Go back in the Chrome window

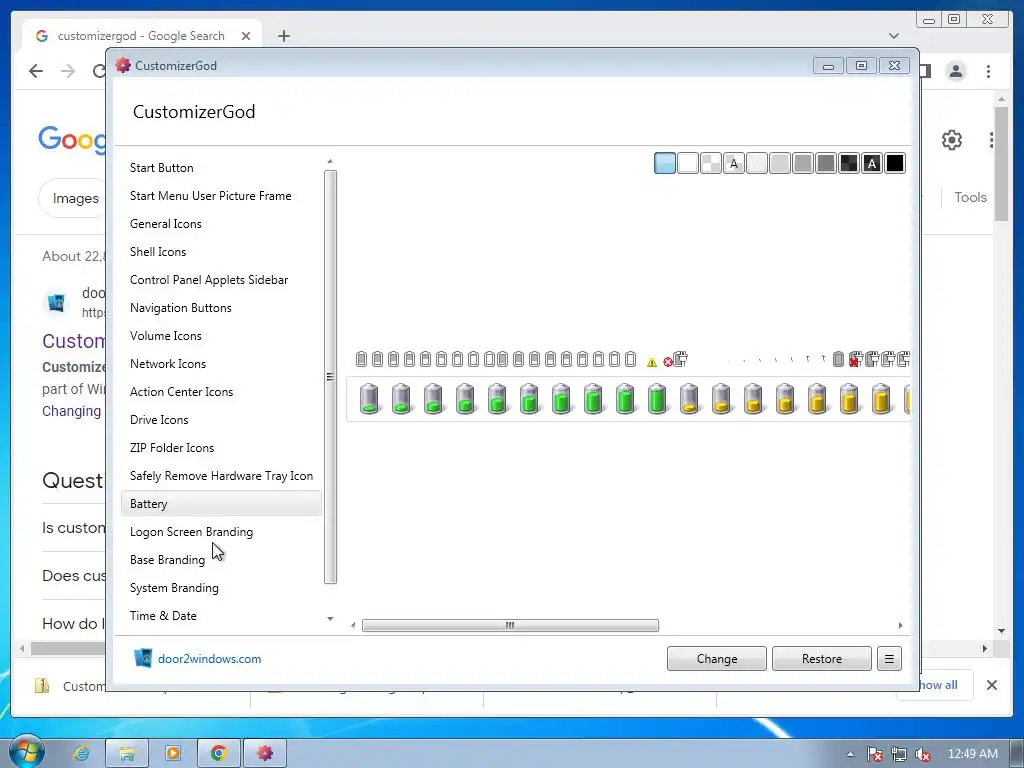(x=36, y=71)
